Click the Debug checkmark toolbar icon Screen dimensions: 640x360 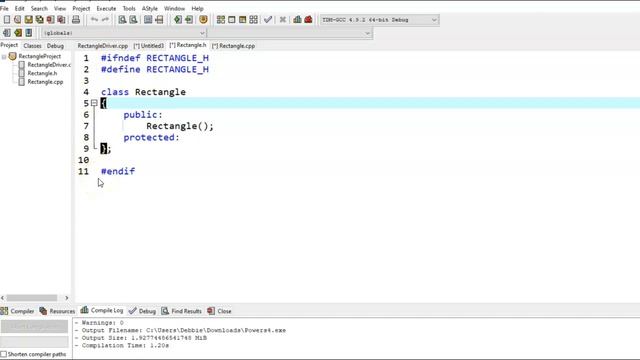pos(268,20)
